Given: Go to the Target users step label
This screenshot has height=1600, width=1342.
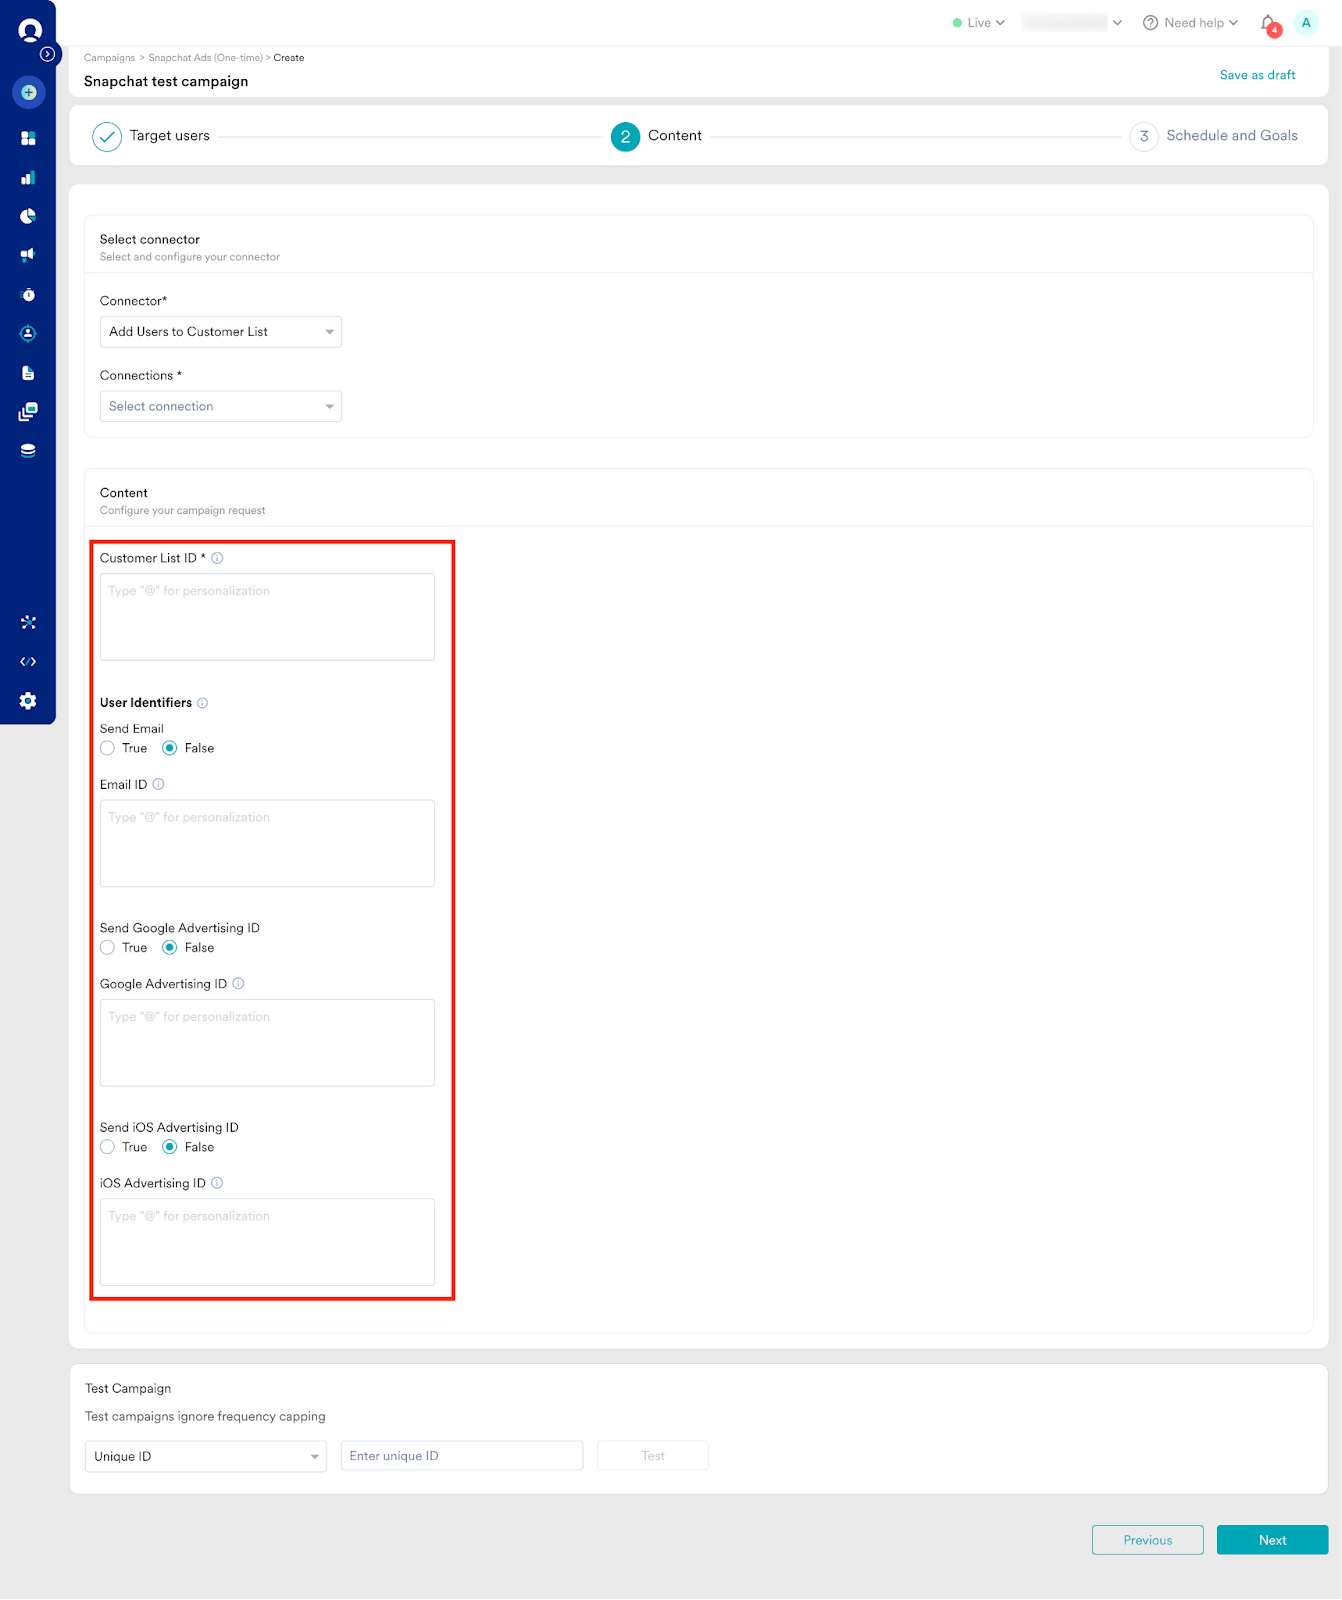Looking at the screenshot, I should [170, 136].
